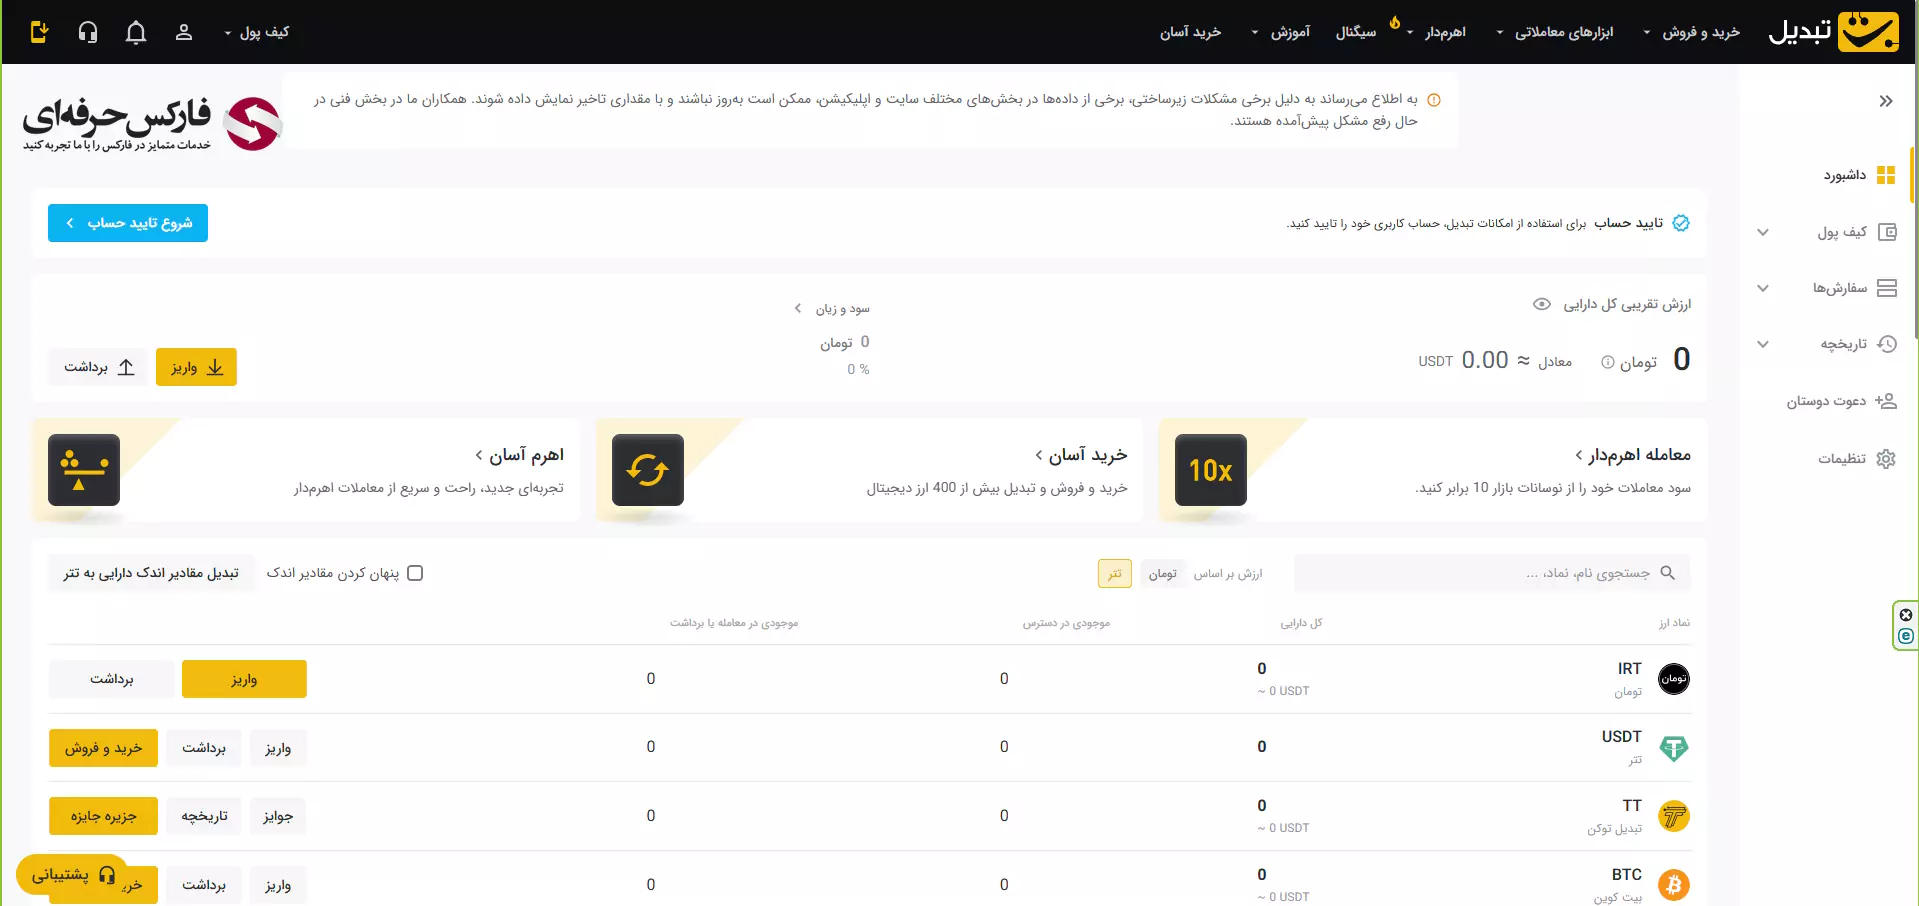Click the 10x leverage trading icon

coord(1210,470)
